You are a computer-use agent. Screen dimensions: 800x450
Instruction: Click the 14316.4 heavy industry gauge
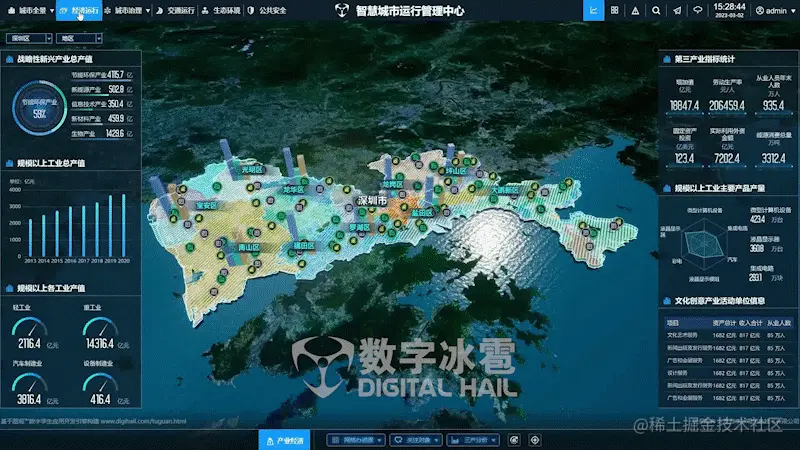pos(100,334)
